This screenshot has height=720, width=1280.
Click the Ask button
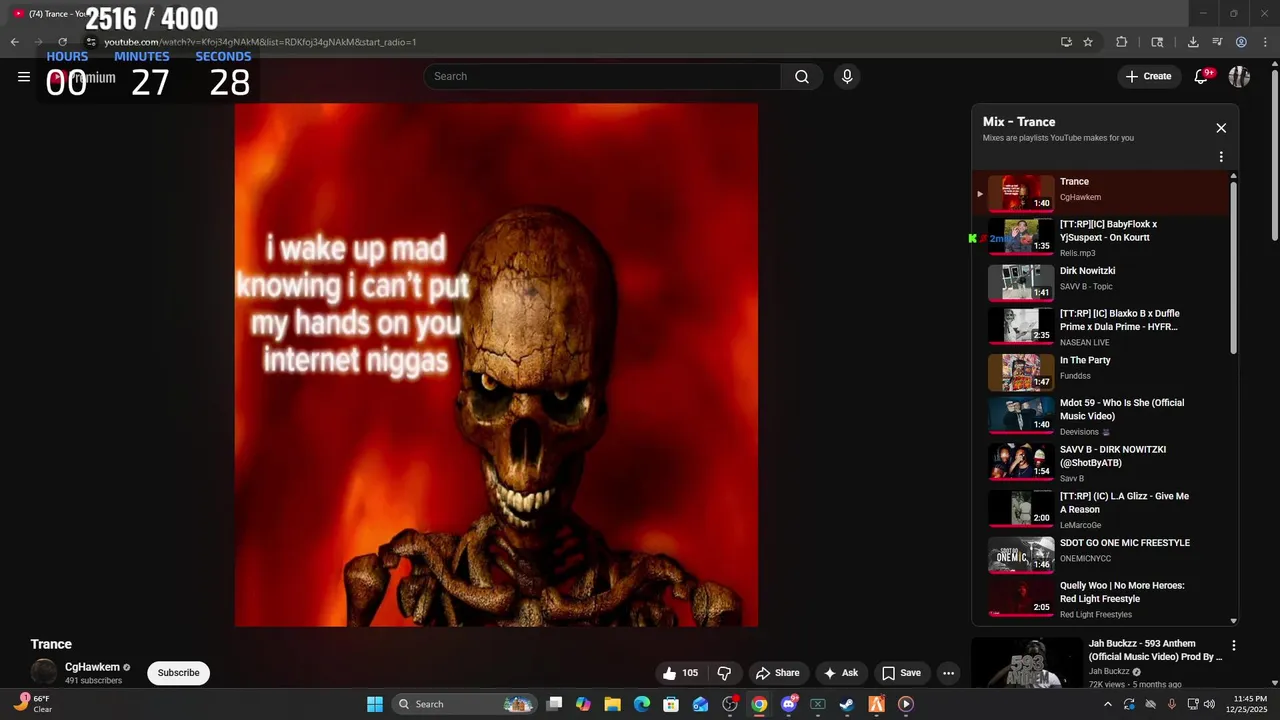(840, 673)
